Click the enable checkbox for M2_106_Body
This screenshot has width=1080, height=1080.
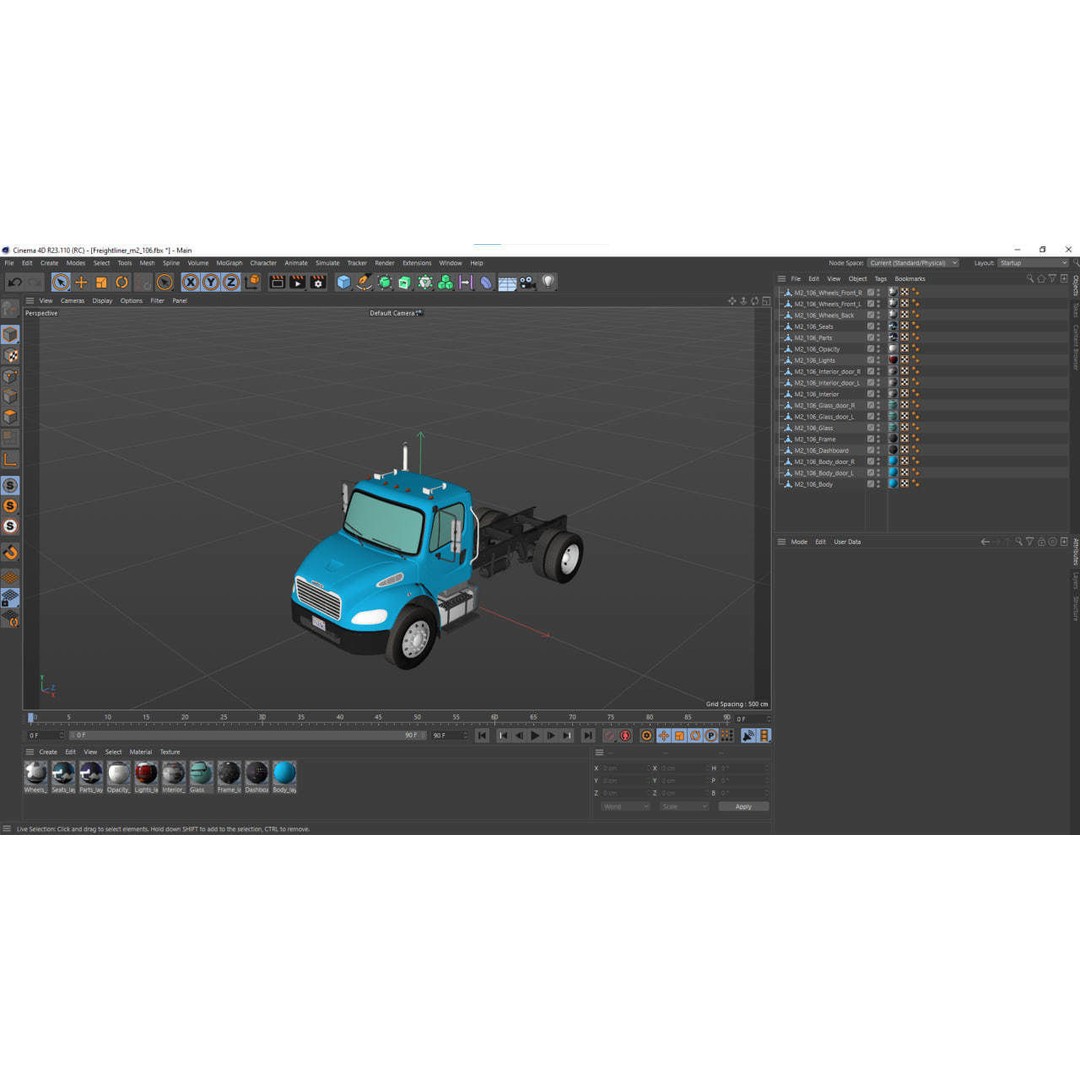coord(871,484)
